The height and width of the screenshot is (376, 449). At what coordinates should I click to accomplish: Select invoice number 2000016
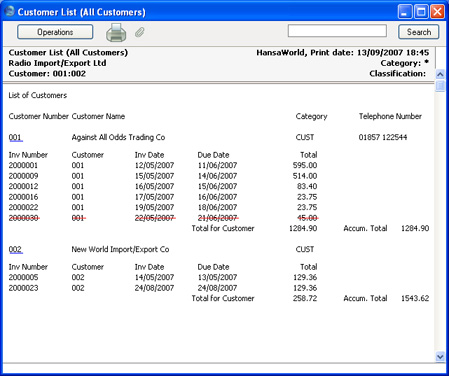pyautogui.click(x=23, y=197)
